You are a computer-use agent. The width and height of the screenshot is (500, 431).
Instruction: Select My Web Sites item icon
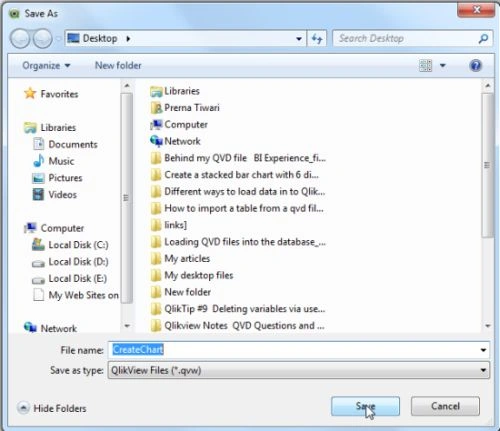click(x=38, y=295)
